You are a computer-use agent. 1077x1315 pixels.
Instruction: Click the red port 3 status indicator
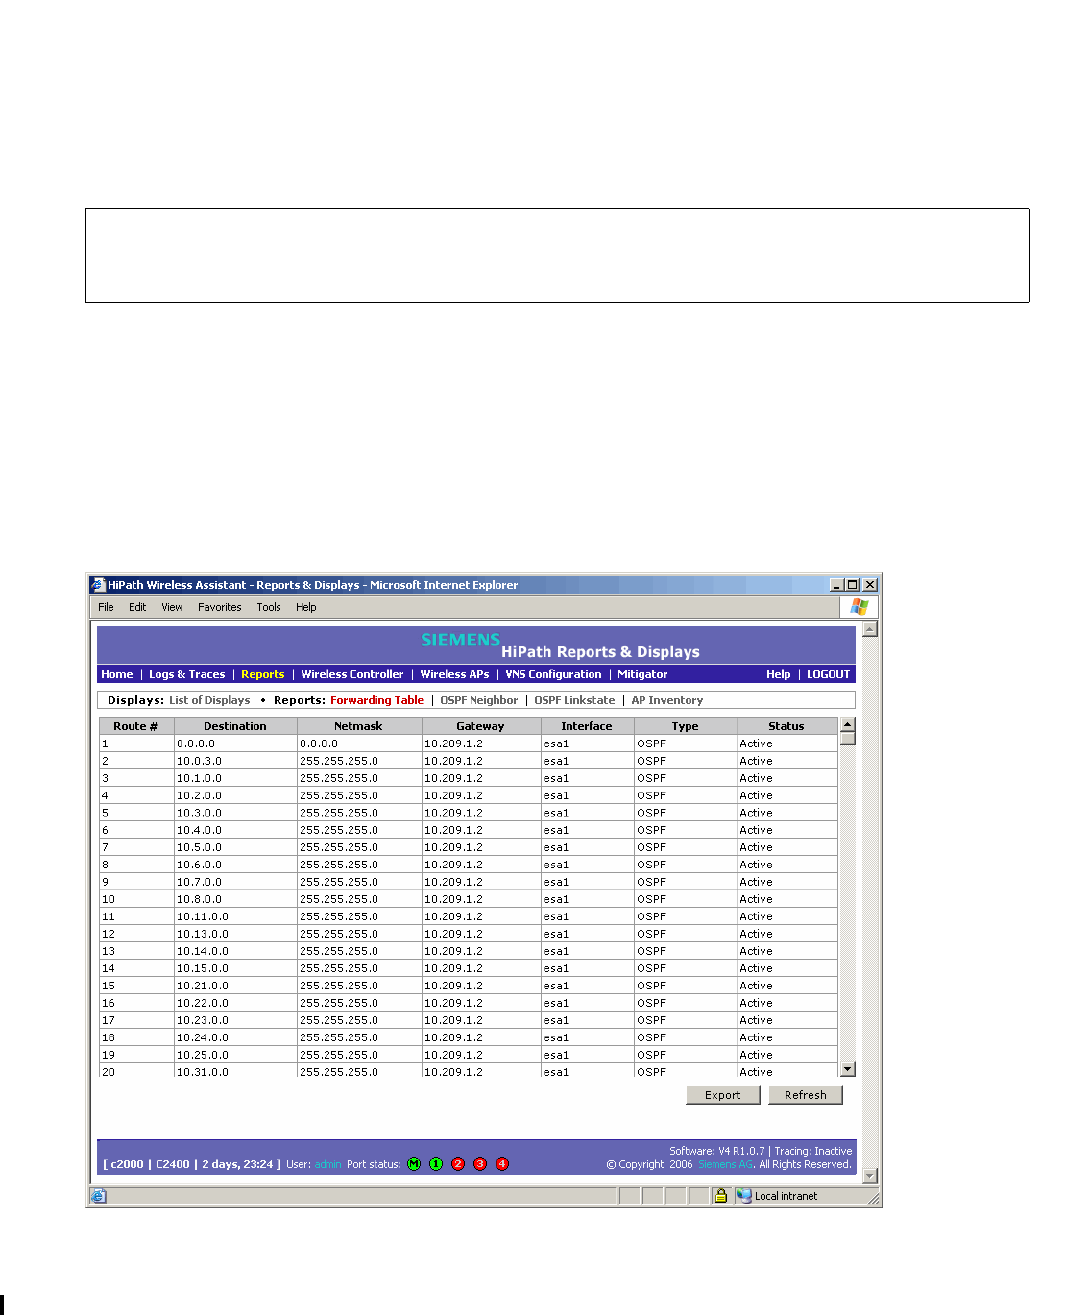(x=480, y=1164)
